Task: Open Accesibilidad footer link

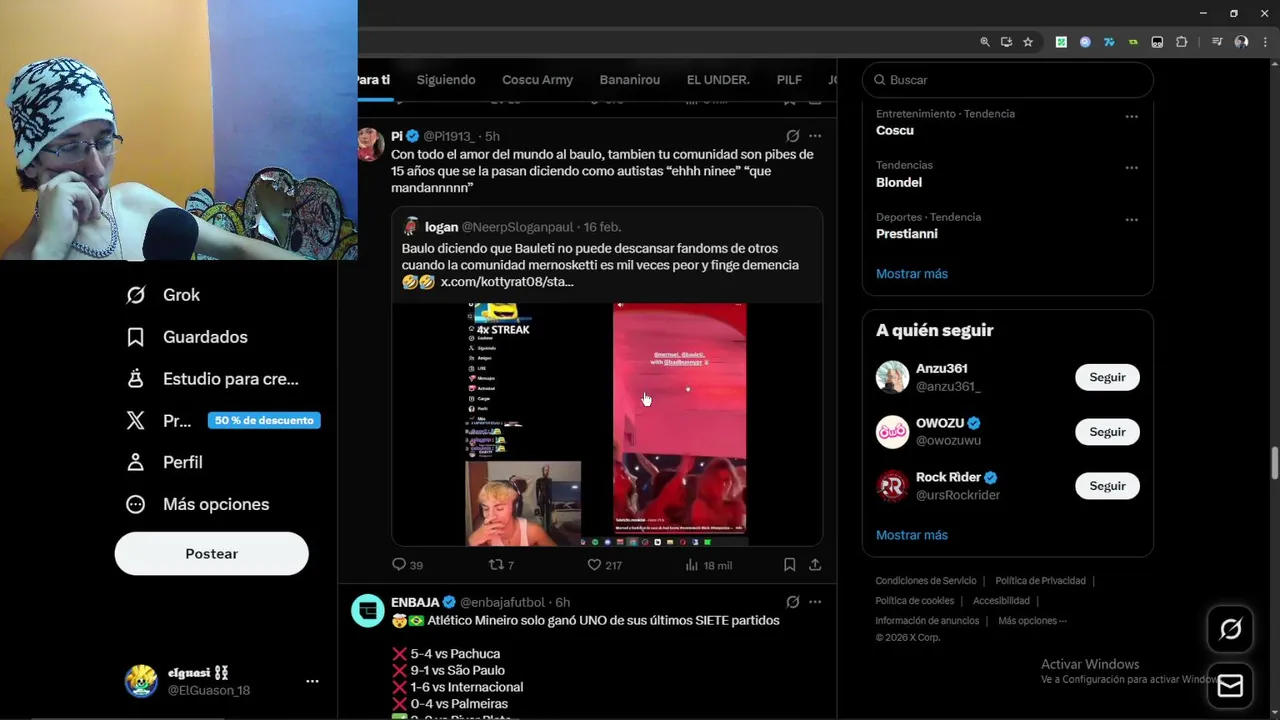Action: (1001, 601)
